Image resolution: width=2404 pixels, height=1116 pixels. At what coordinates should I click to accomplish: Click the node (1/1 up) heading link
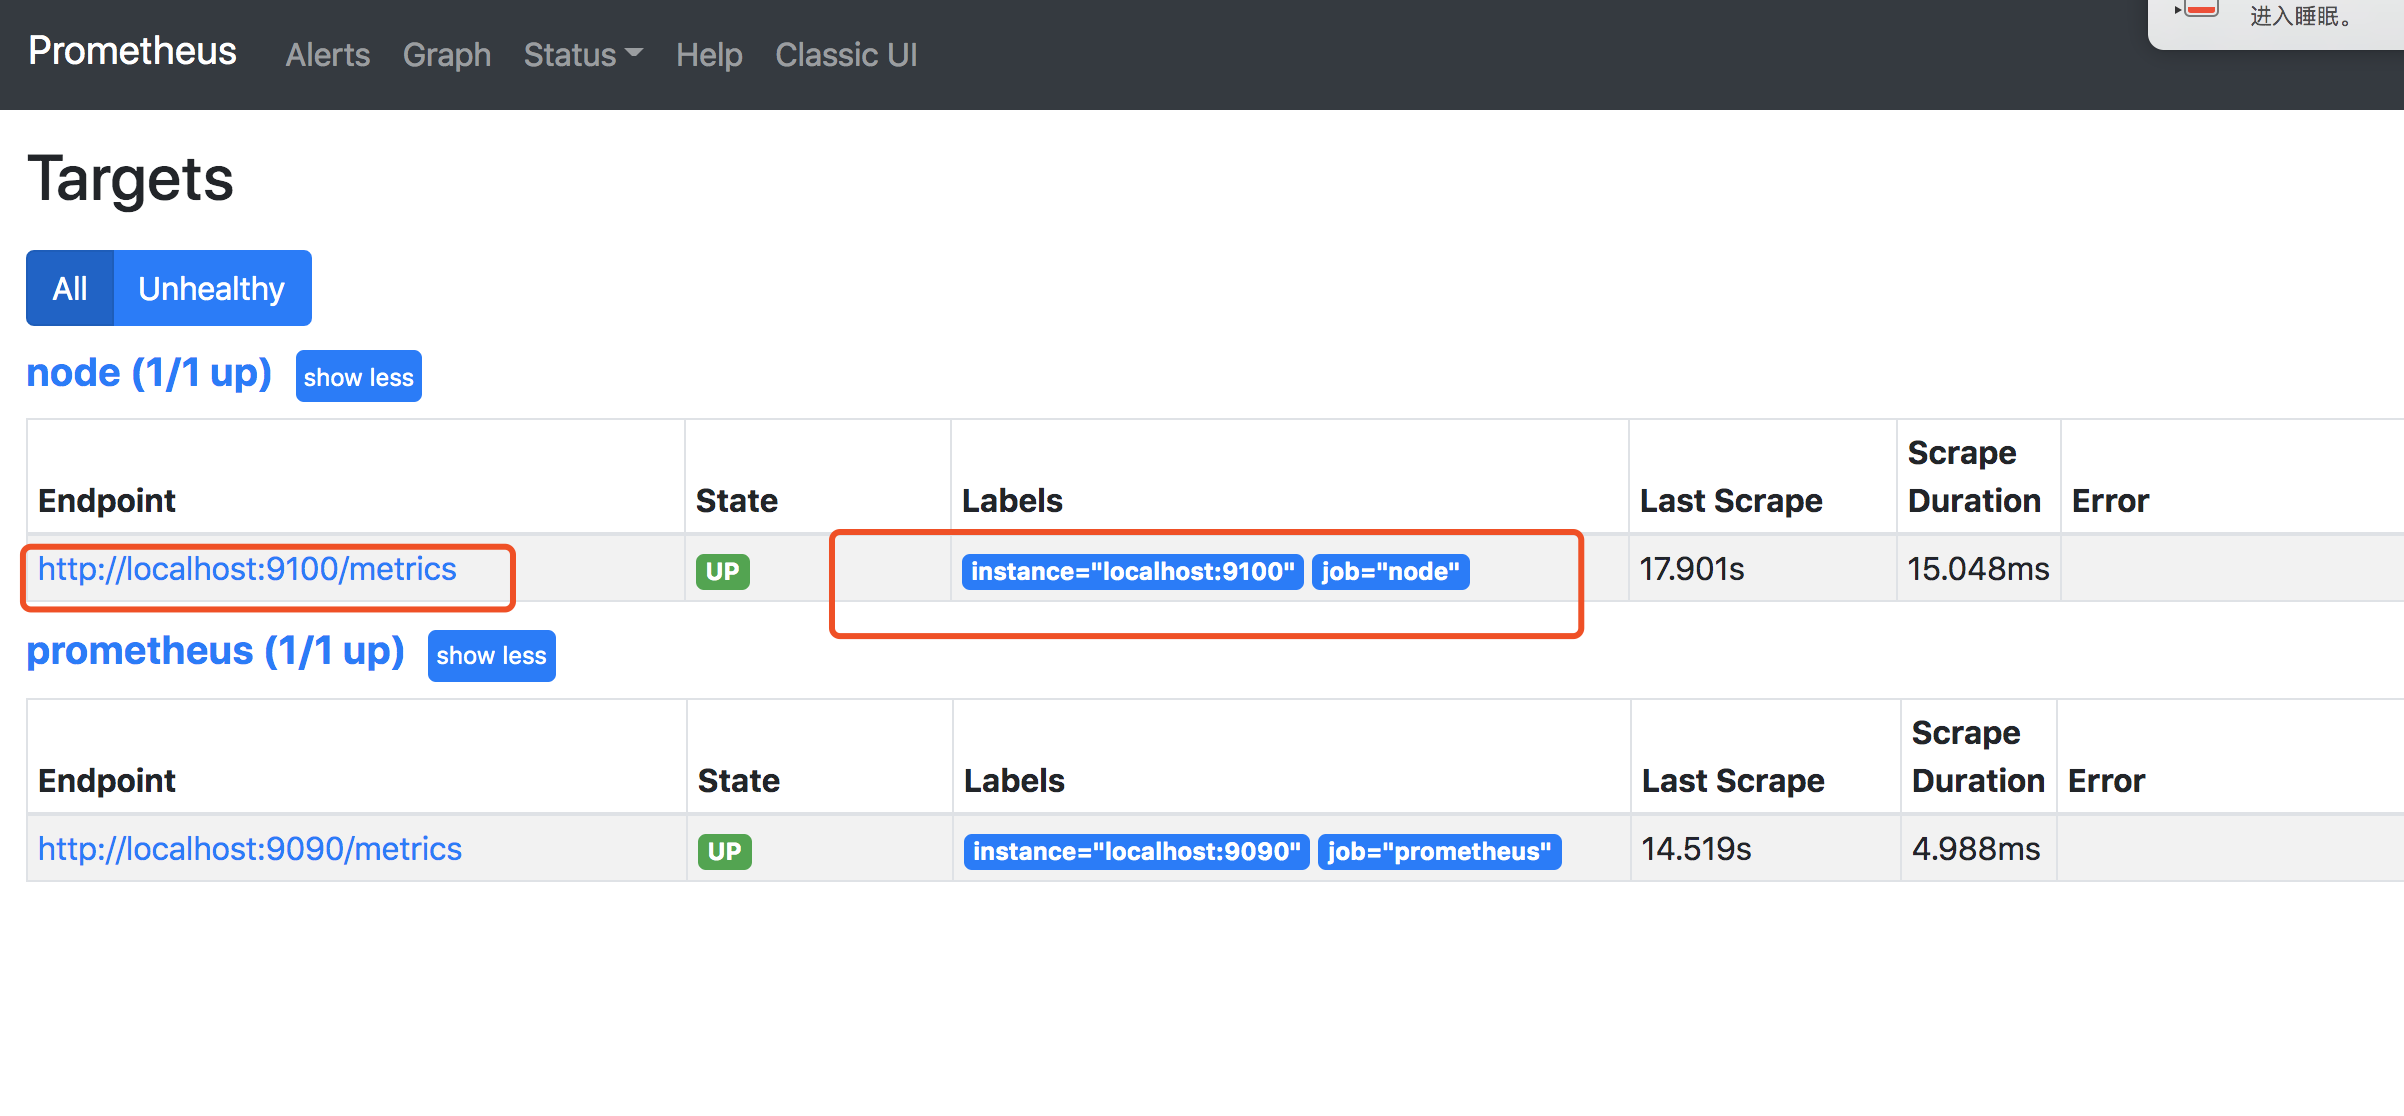tap(149, 373)
